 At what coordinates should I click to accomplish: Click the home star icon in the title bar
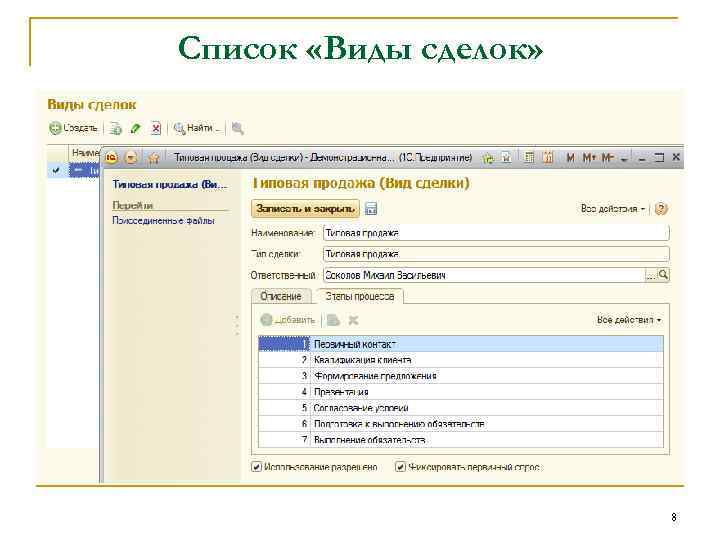click(x=153, y=158)
